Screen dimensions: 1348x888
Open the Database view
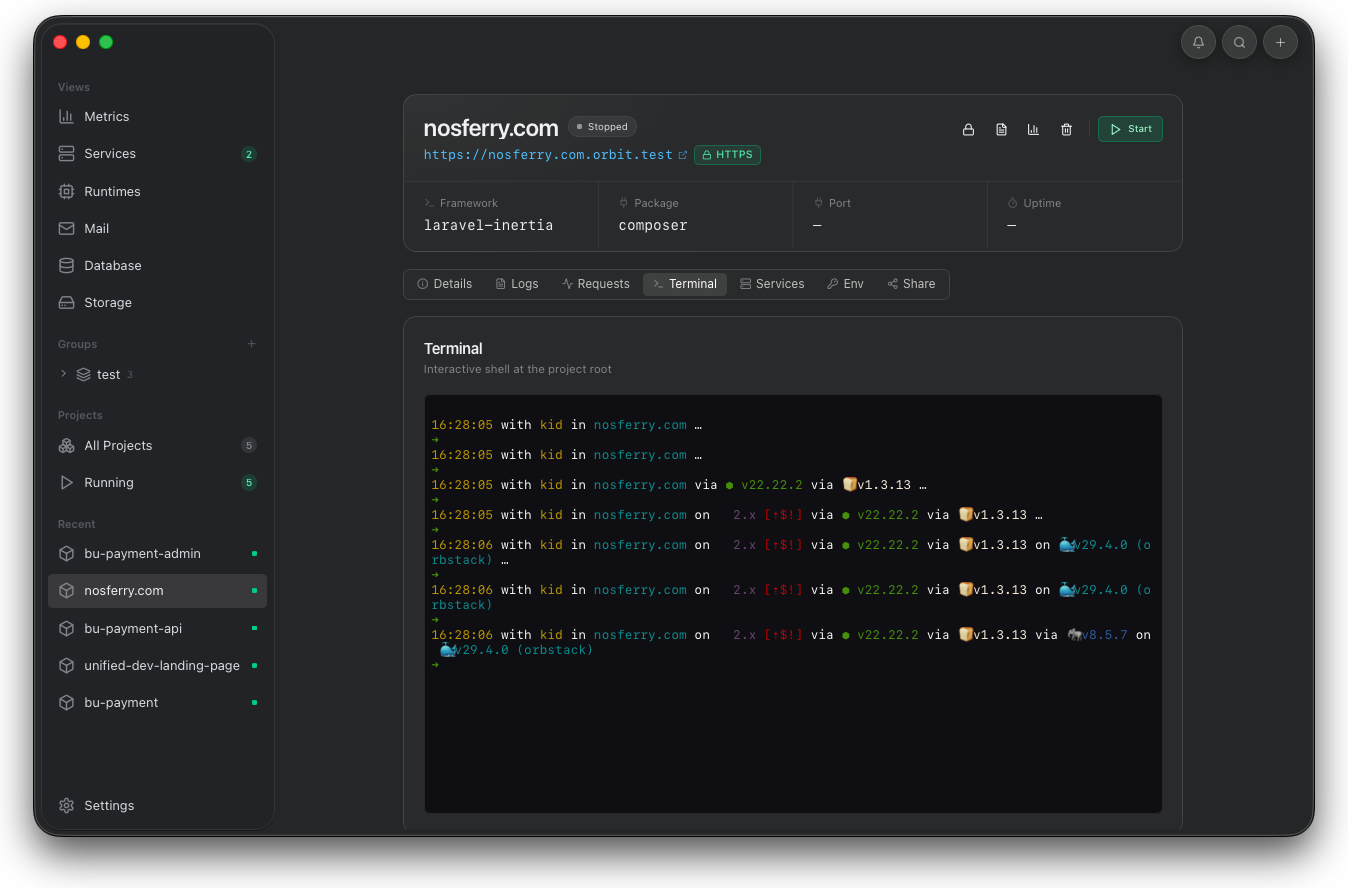(x=157, y=265)
